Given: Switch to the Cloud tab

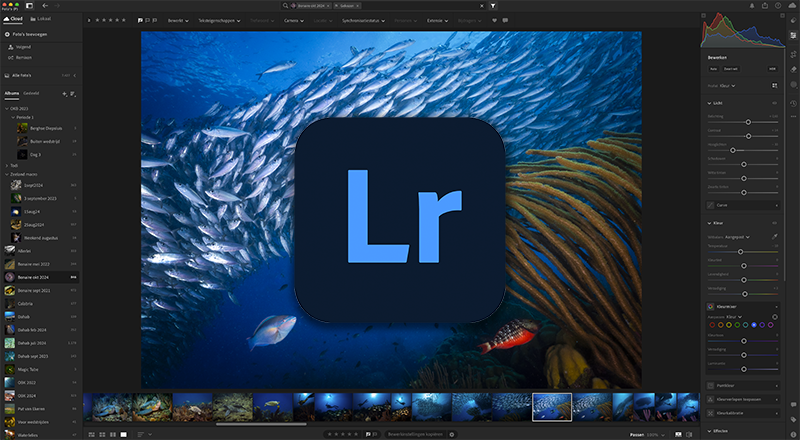Looking at the screenshot, I should click(13, 19).
